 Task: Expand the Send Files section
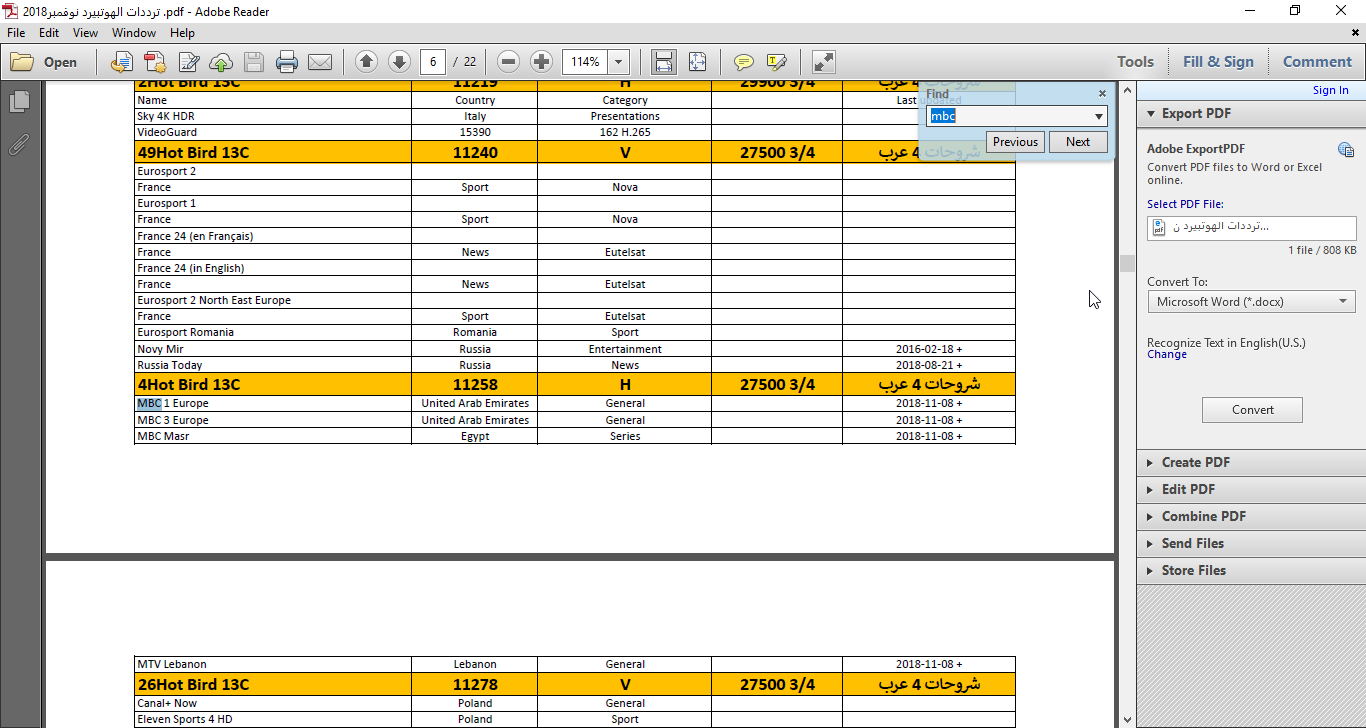[1251, 543]
